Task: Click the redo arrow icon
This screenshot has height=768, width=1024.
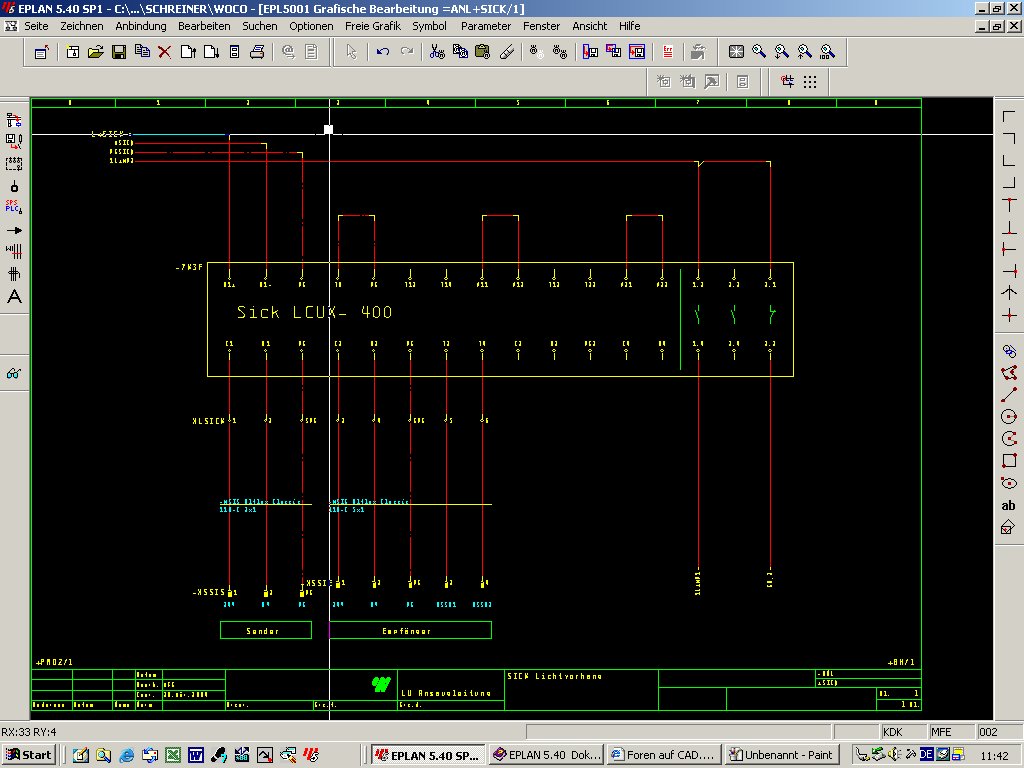Action: [407, 52]
